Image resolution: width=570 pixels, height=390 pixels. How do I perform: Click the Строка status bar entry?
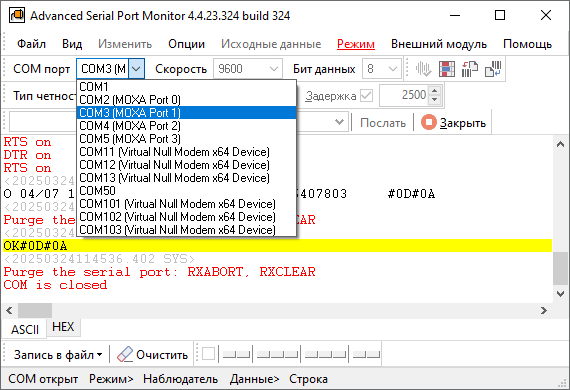(x=308, y=379)
